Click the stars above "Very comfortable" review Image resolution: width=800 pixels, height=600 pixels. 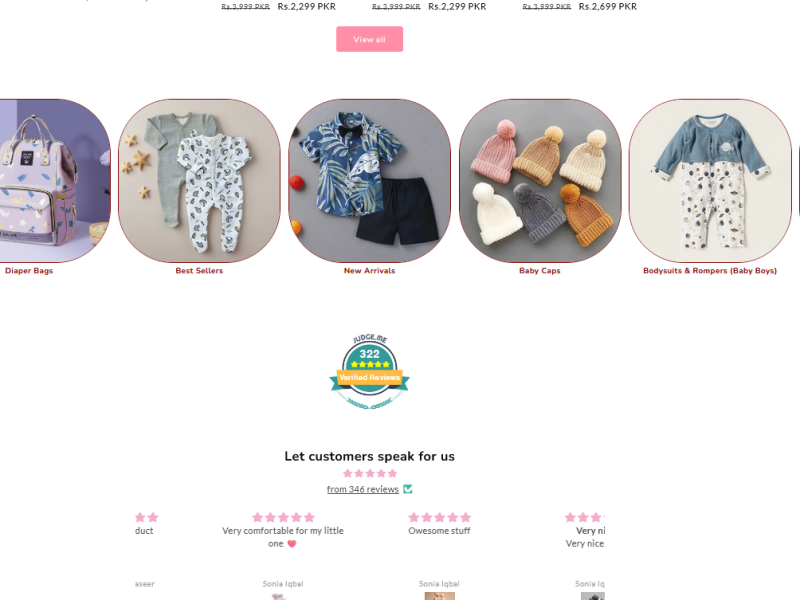point(283,517)
